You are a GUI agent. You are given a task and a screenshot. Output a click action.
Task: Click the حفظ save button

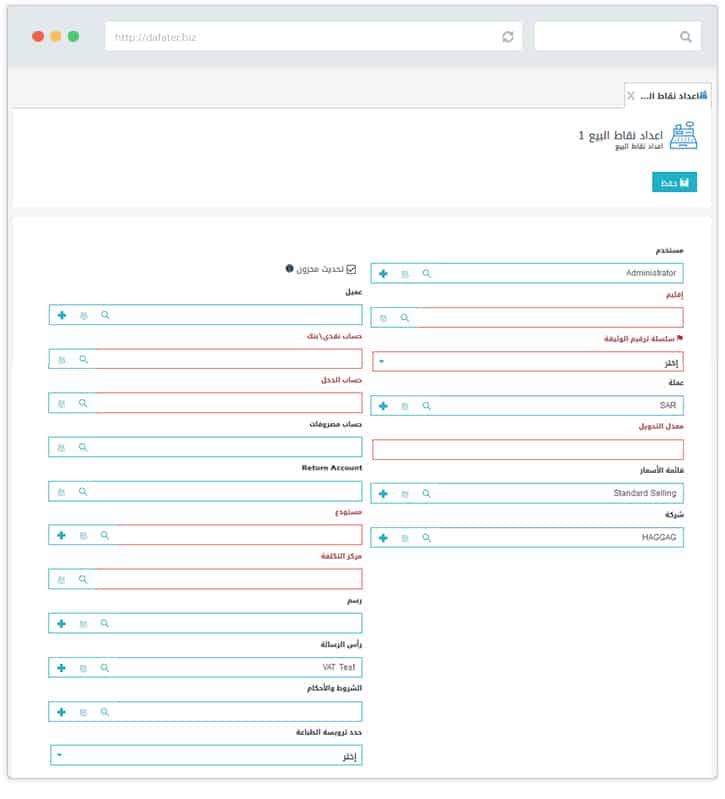[674, 182]
